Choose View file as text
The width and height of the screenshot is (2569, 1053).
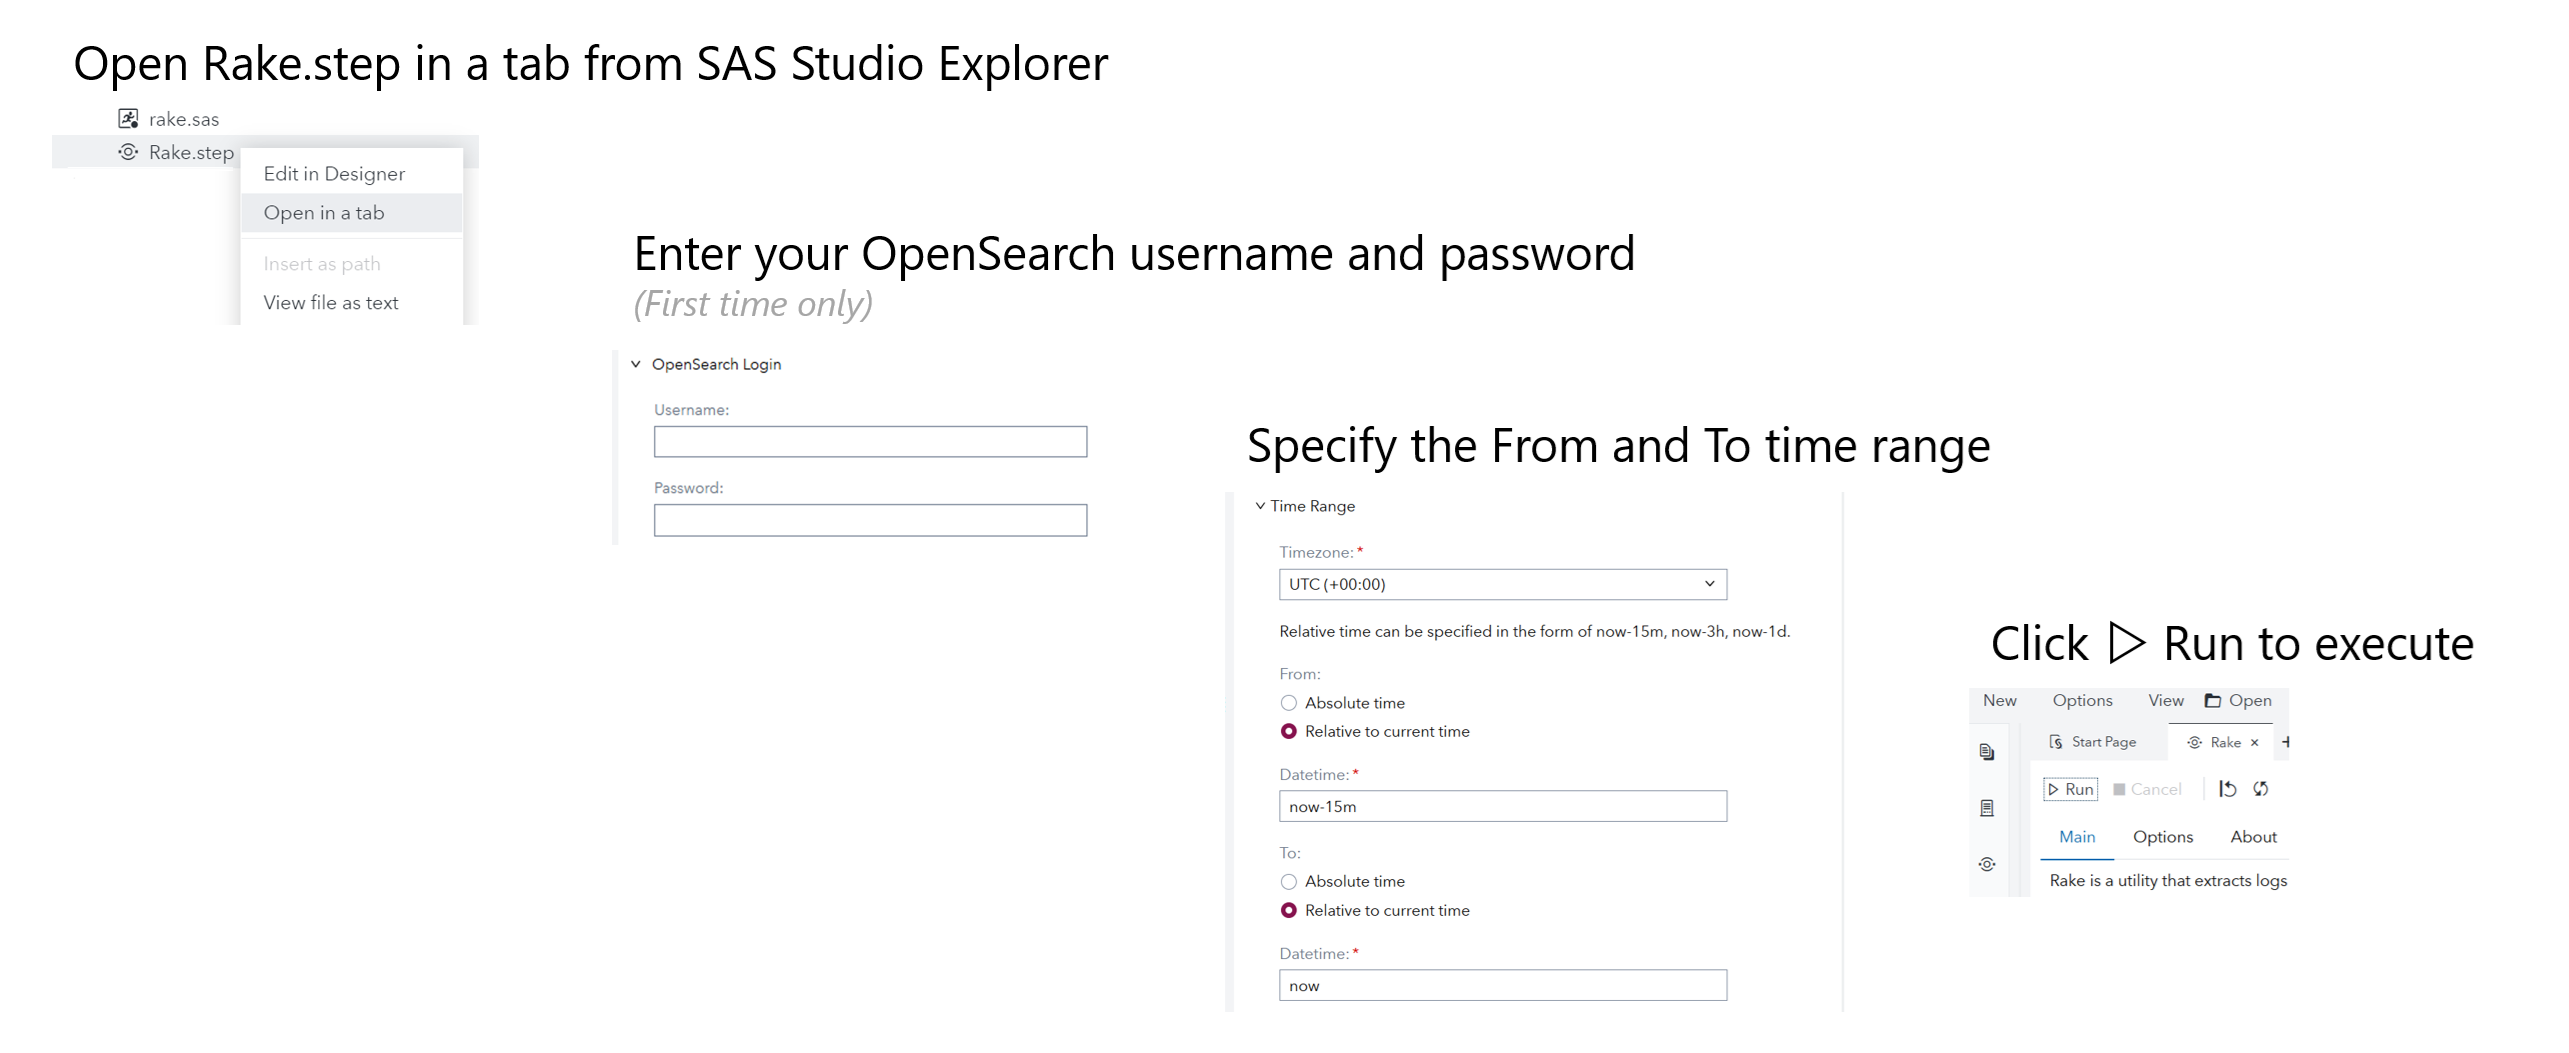click(x=352, y=303)
